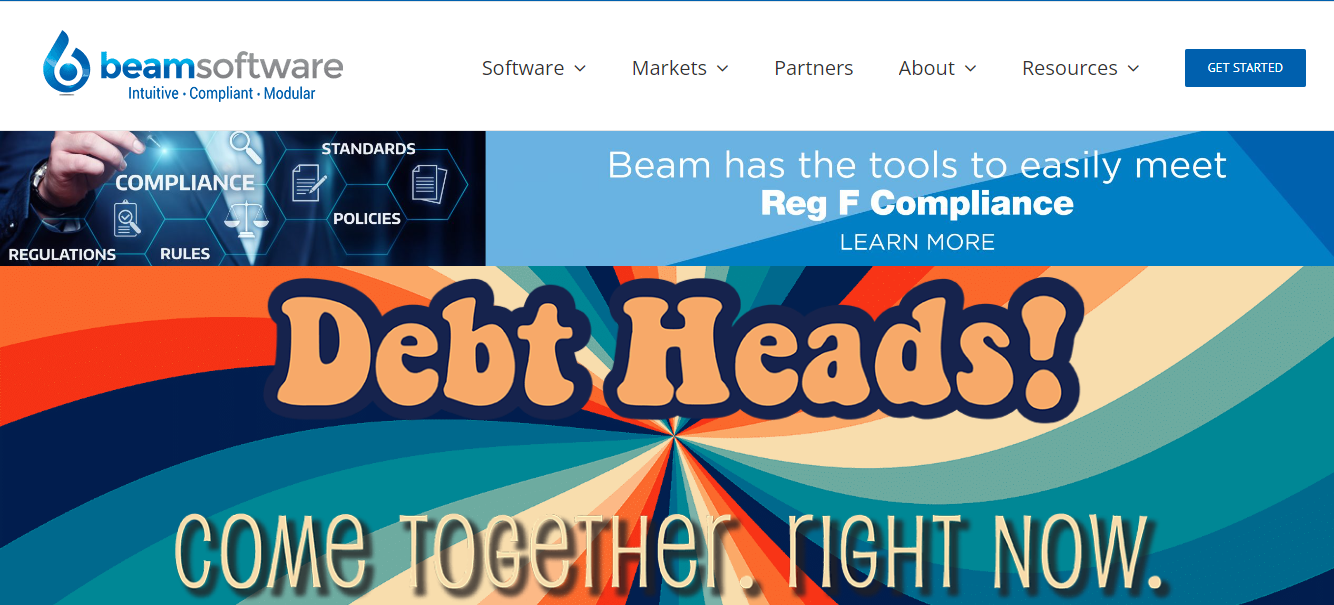Screen dimensions: 1334x605
Task: Click the document with pen hexagon icon
Action: (308, 184)
